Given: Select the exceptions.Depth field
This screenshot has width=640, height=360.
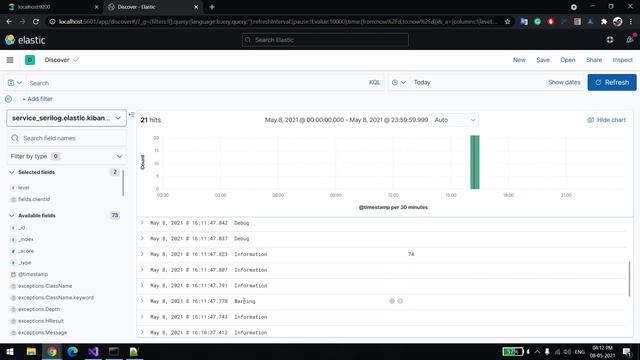Looking at the screenshot, I should pos(39,309).
